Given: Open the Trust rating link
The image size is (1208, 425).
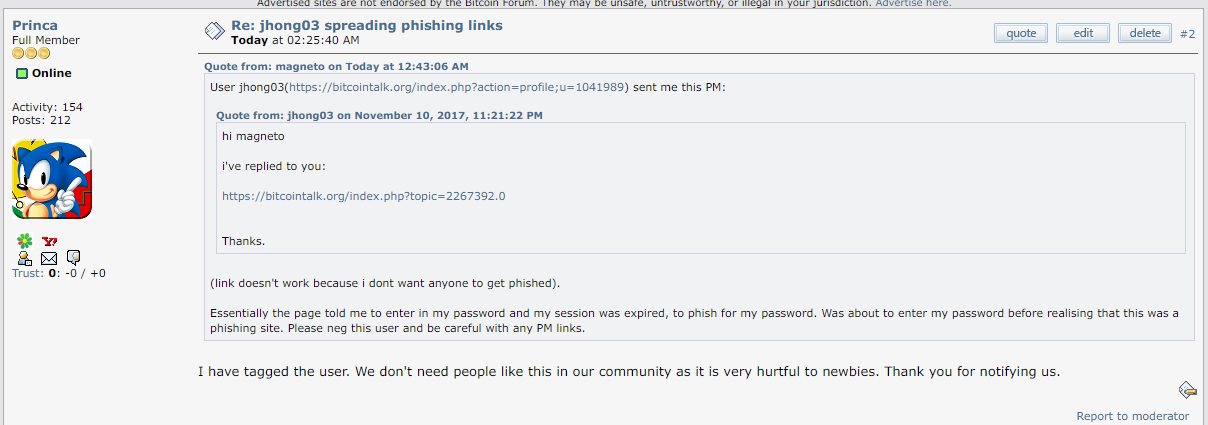Looking at the screenshot, I should point(28,273).
